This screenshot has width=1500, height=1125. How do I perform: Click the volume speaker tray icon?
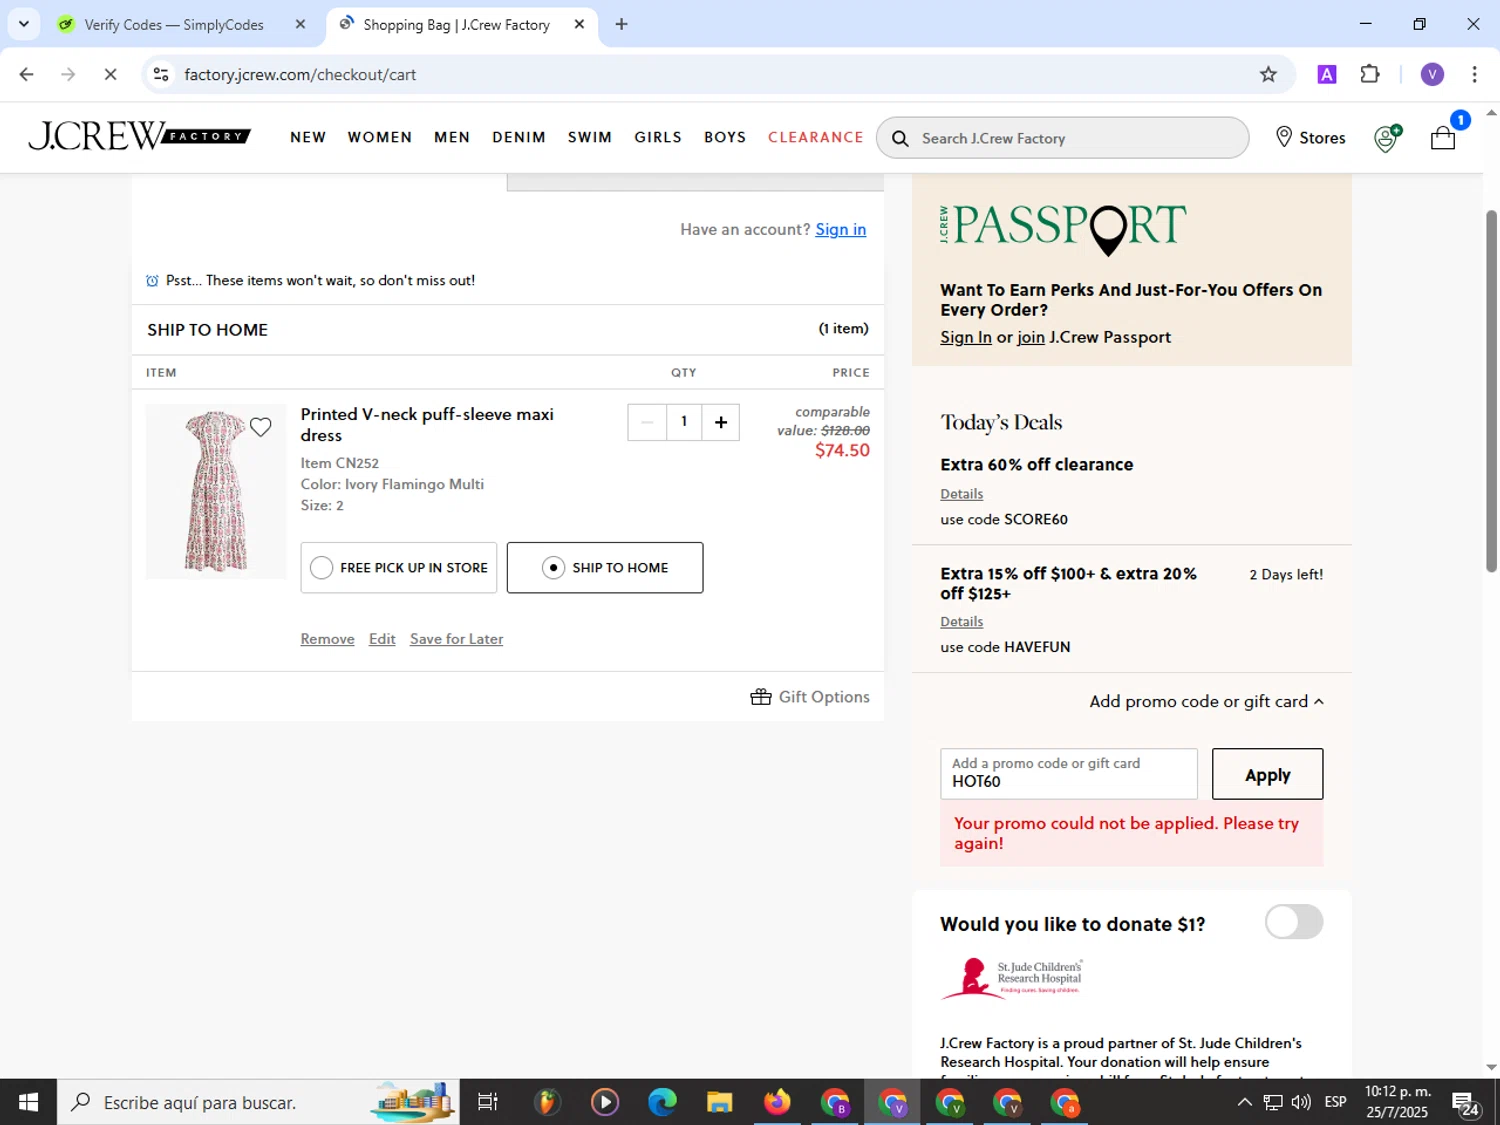coord(1301,1102)
